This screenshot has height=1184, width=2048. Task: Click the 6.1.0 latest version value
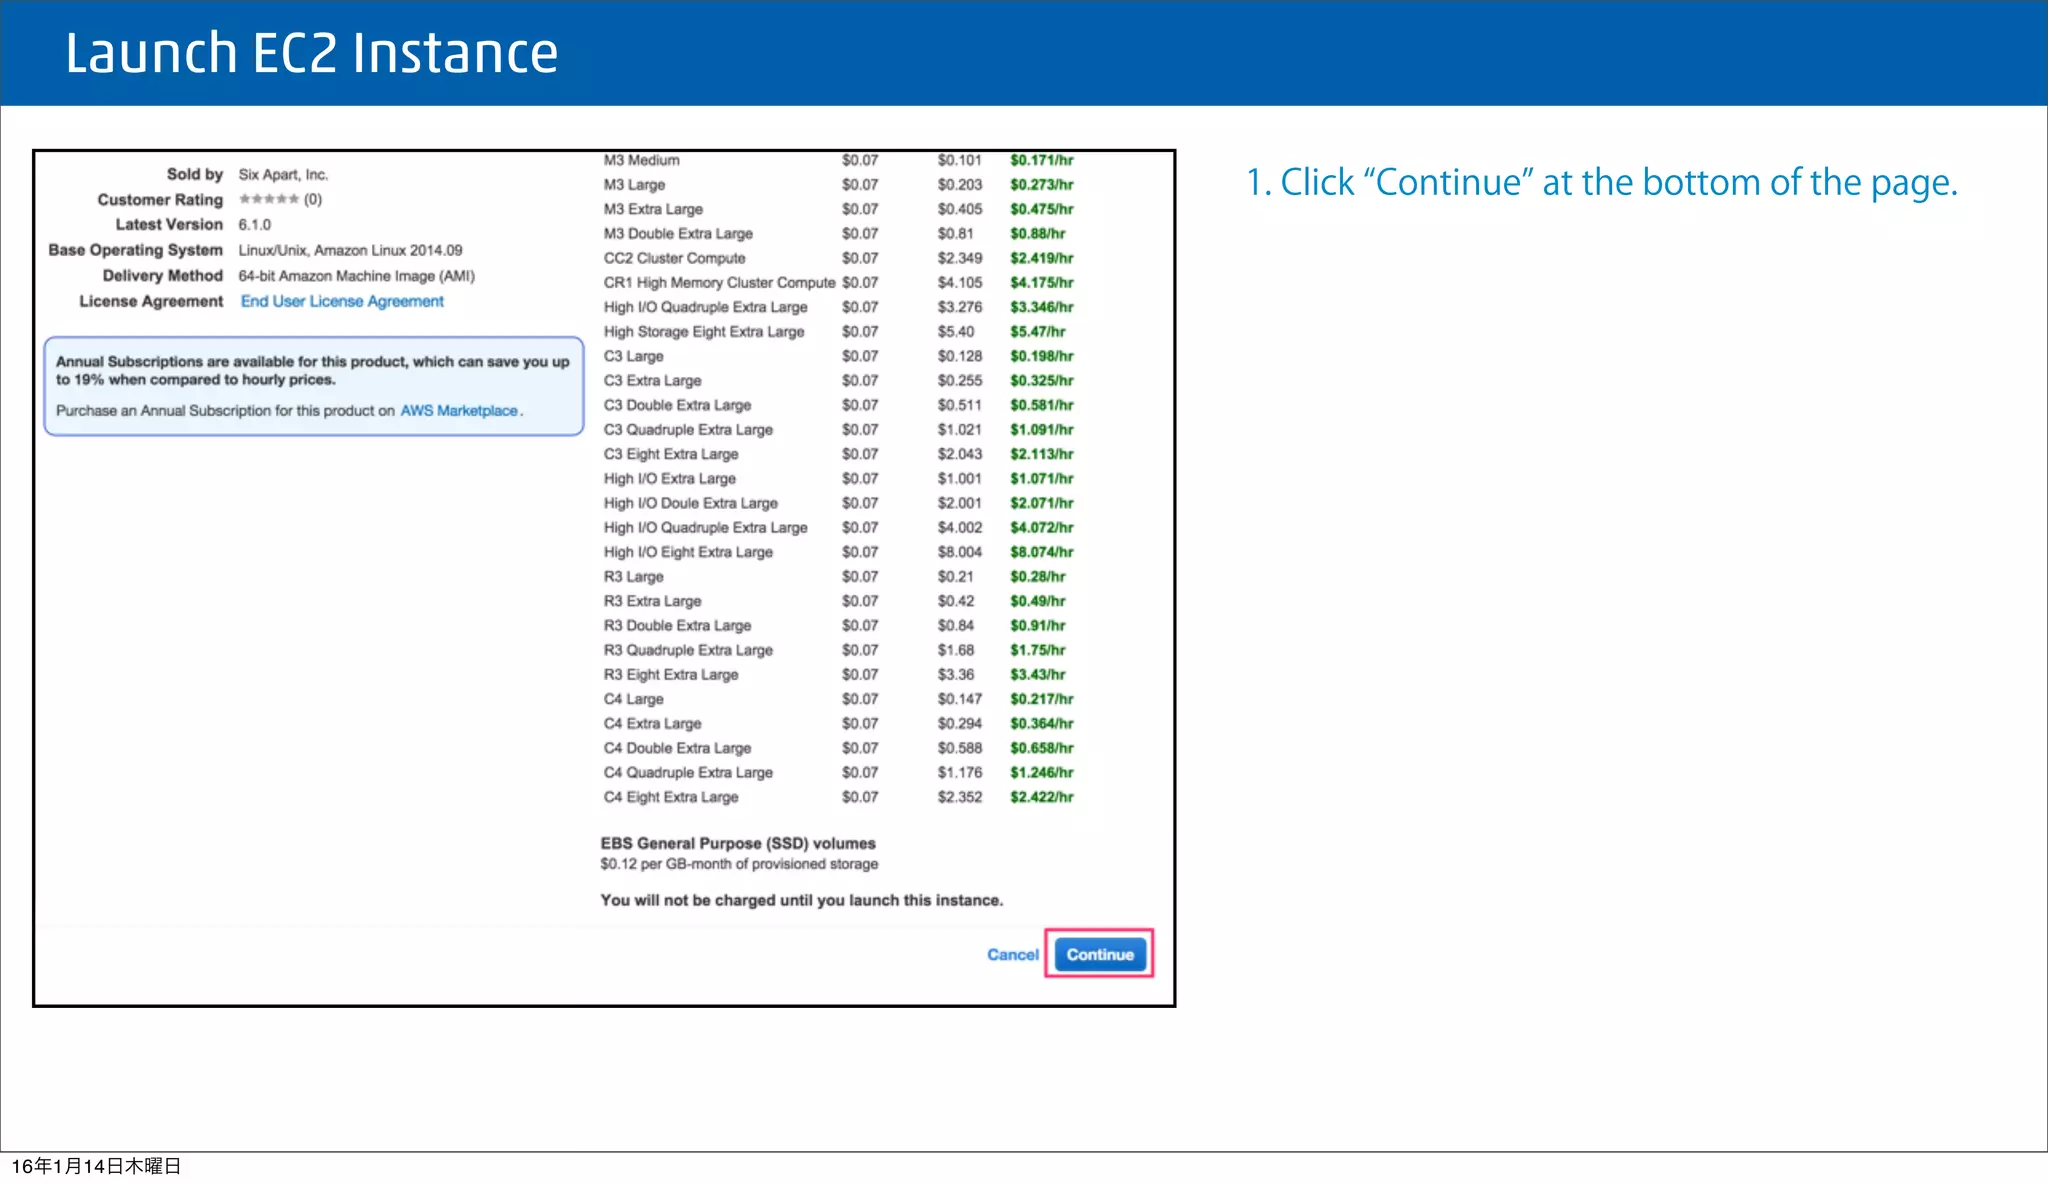tap(254, 225)
